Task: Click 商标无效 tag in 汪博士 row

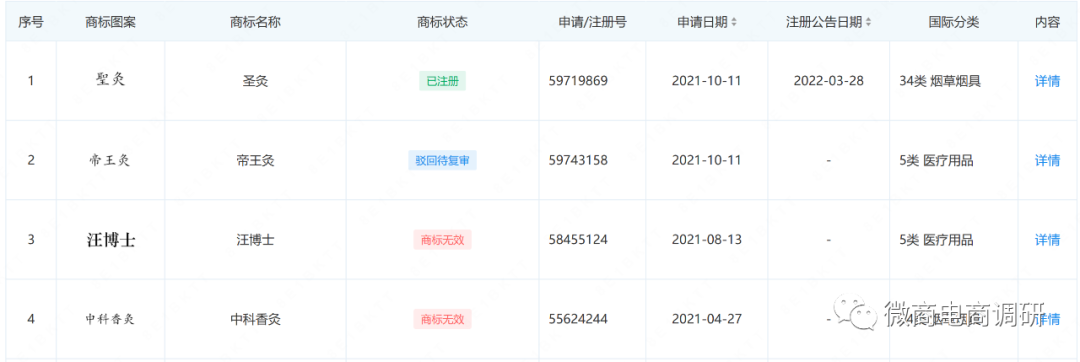Action: [442, 240]
